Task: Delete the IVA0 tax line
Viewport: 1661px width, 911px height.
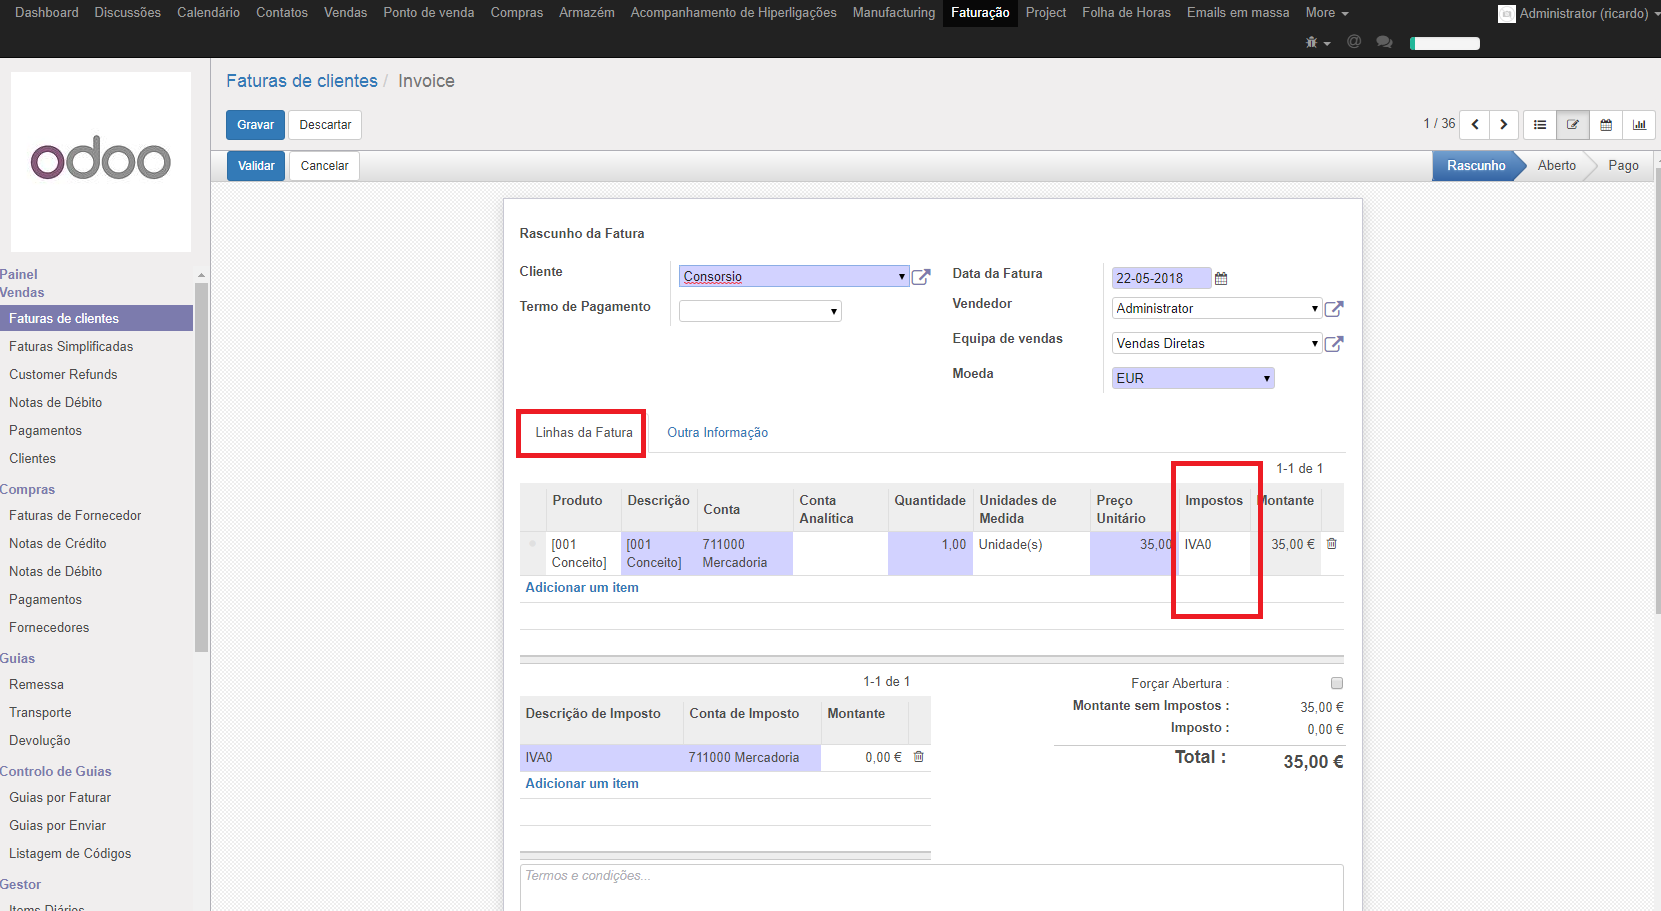Action: point(919,757)
